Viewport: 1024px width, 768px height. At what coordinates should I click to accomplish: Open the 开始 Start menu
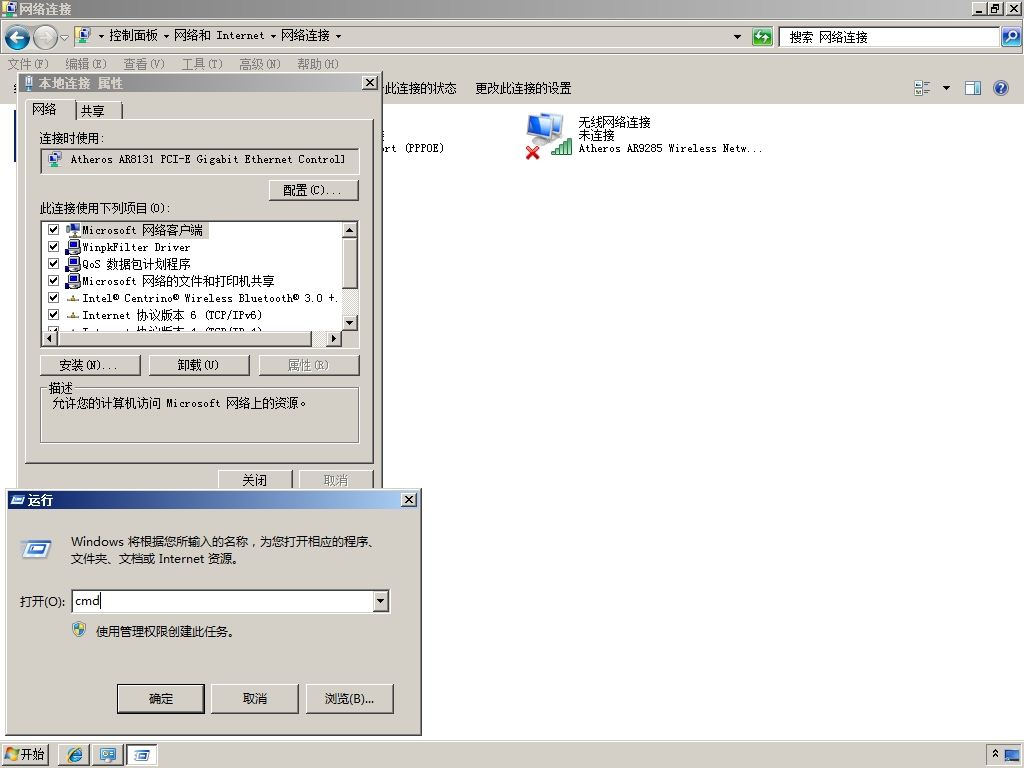[25, 754]
